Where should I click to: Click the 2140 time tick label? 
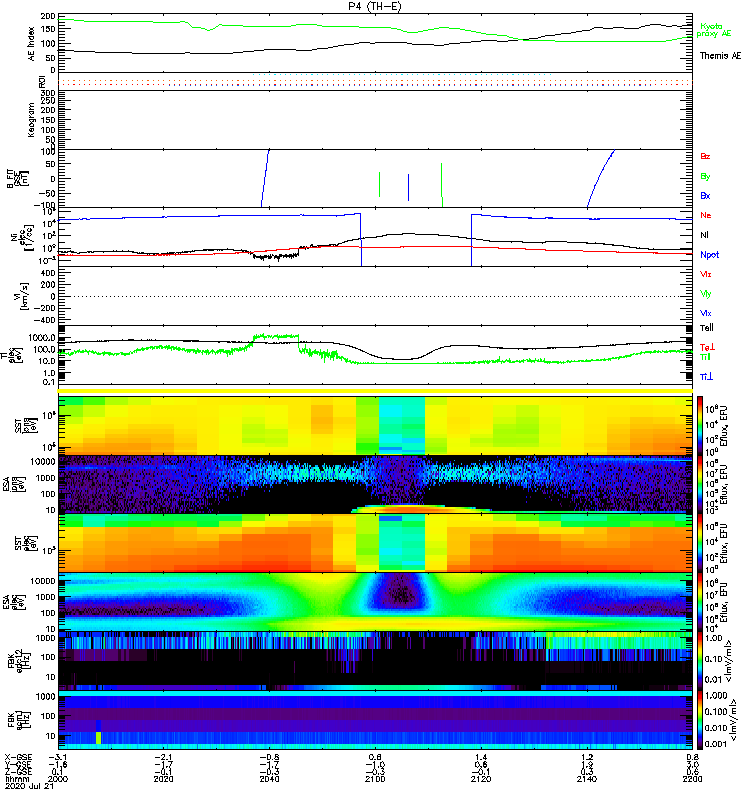click(x=587, y=779)
